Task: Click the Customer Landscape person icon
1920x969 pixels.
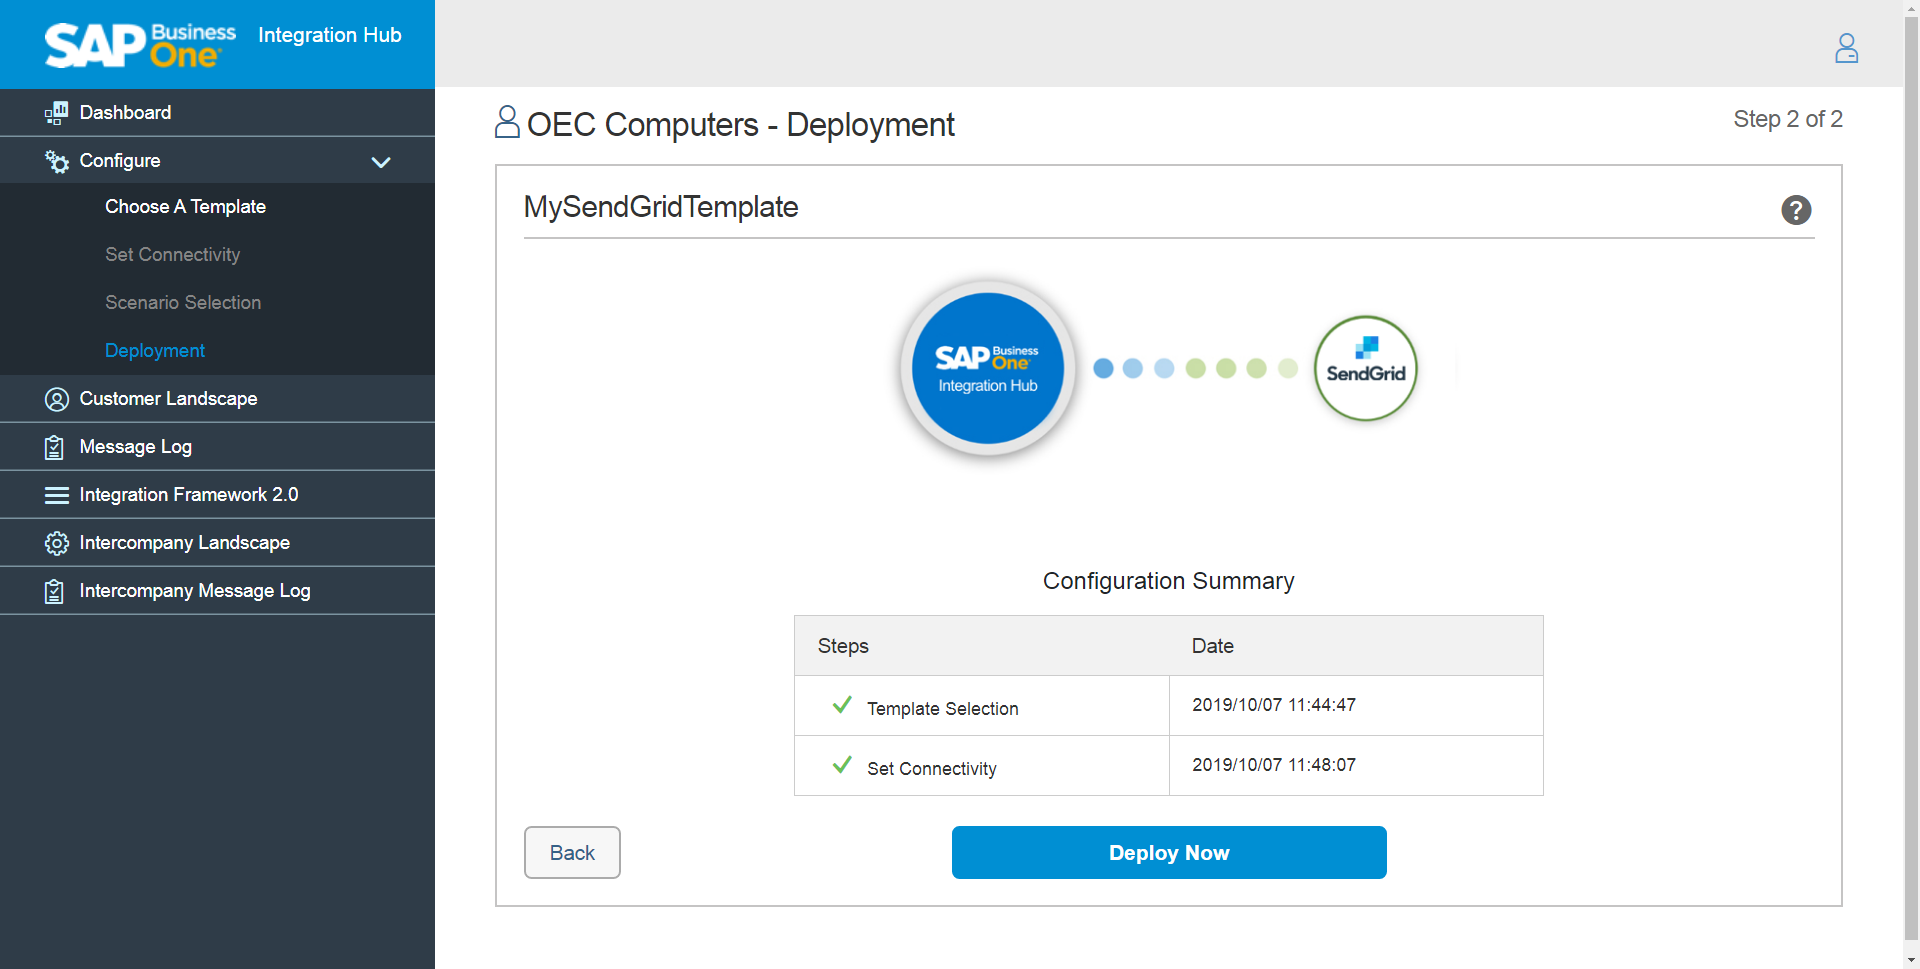Action: click(56, 399)
